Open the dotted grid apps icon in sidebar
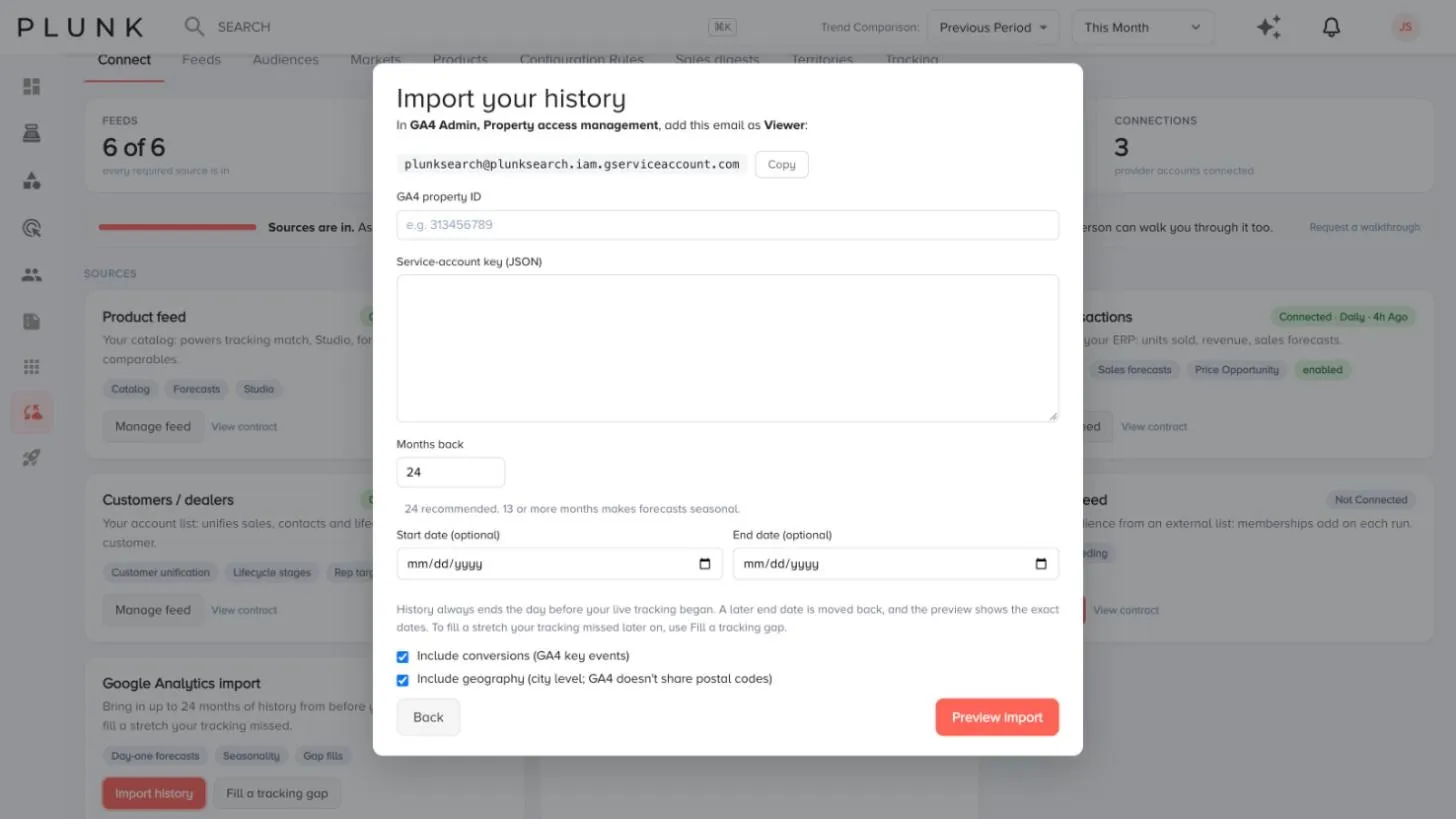 click(x=32, y=367)
